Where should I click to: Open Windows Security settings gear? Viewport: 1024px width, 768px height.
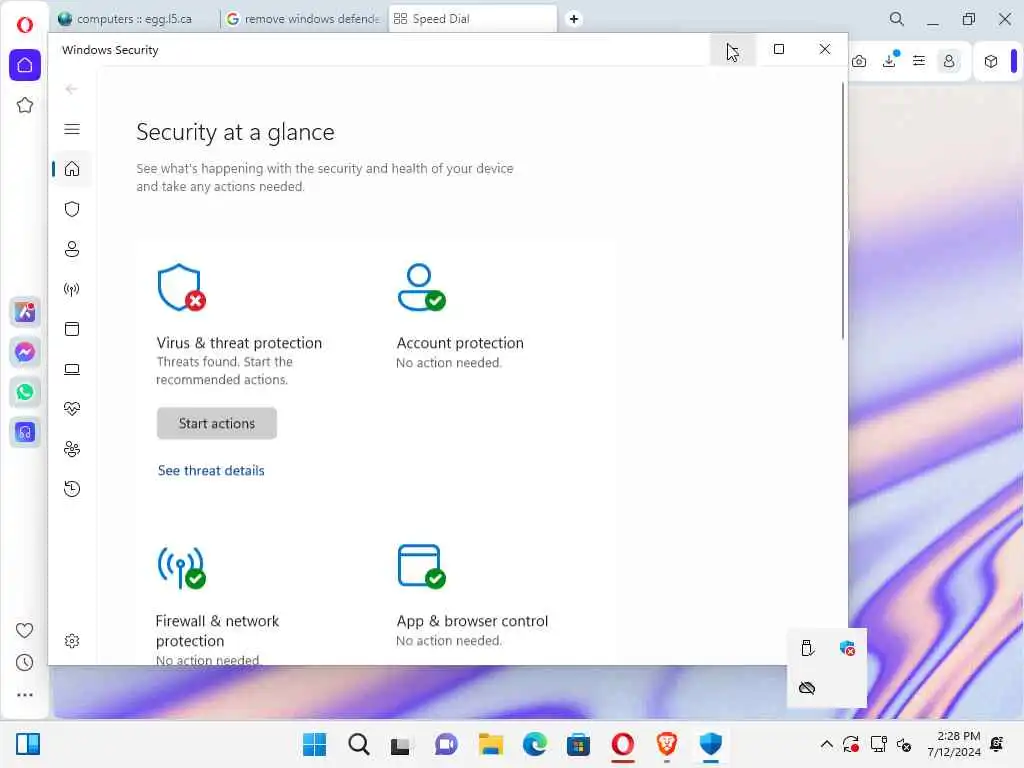pyautogui.click(x=72, y=641)
